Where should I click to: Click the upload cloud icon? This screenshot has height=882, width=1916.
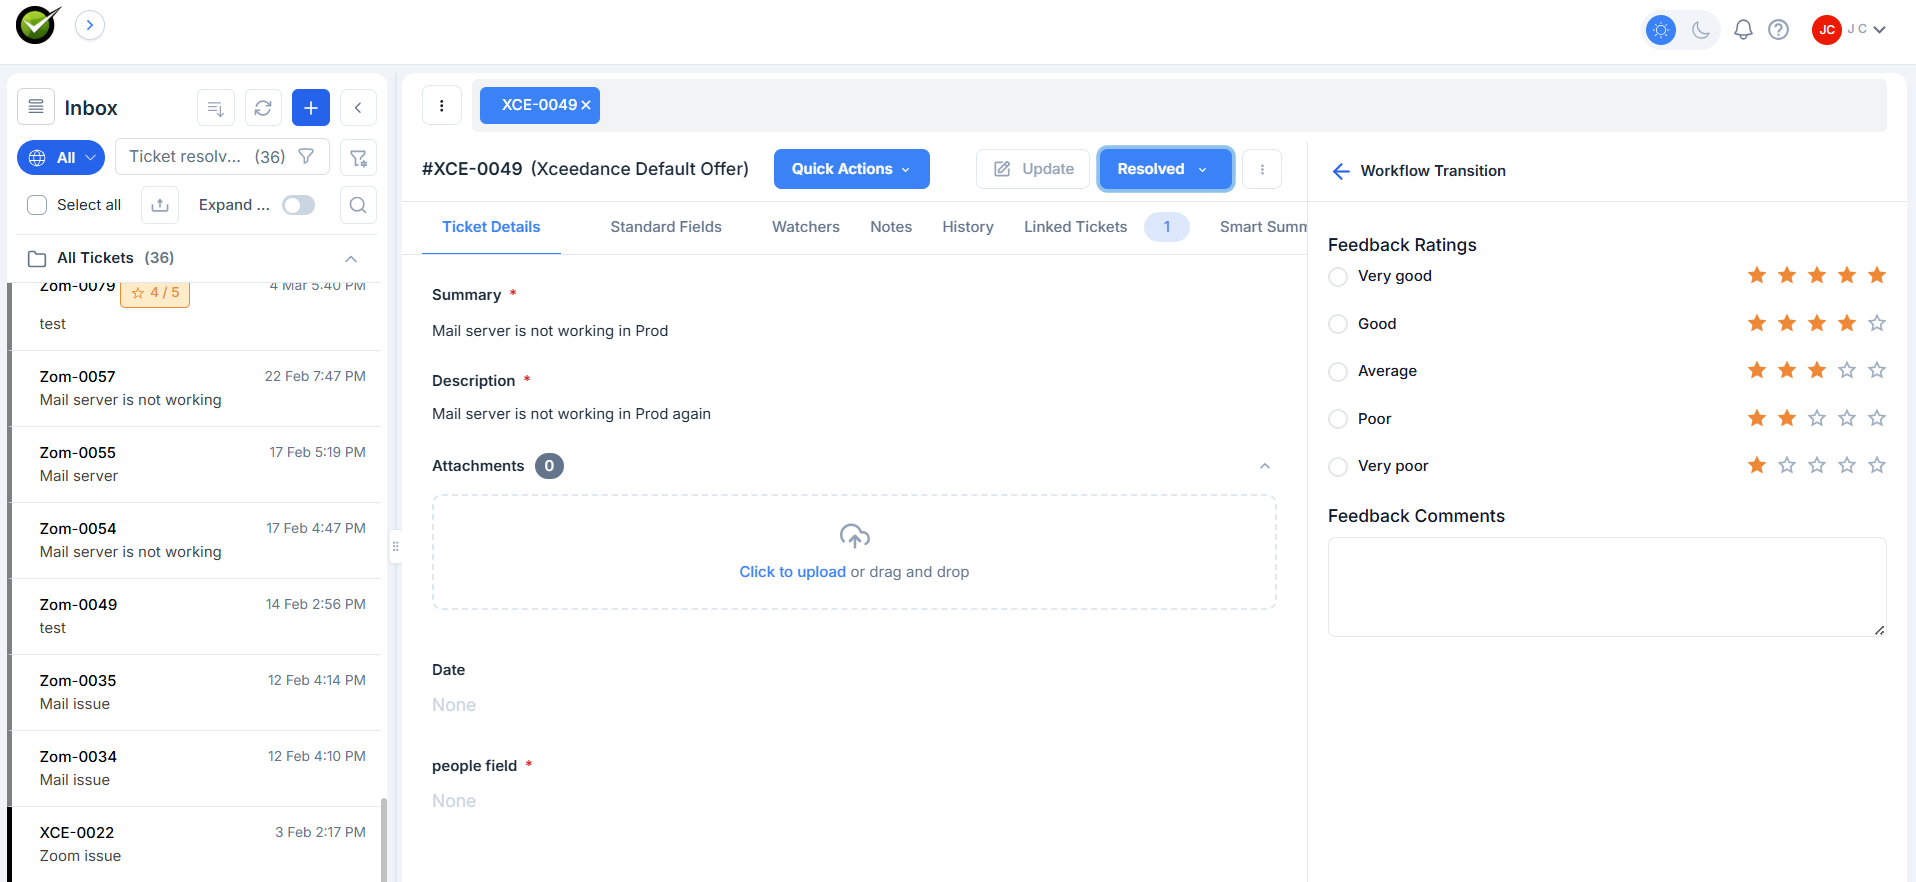[x=854, y=537]
